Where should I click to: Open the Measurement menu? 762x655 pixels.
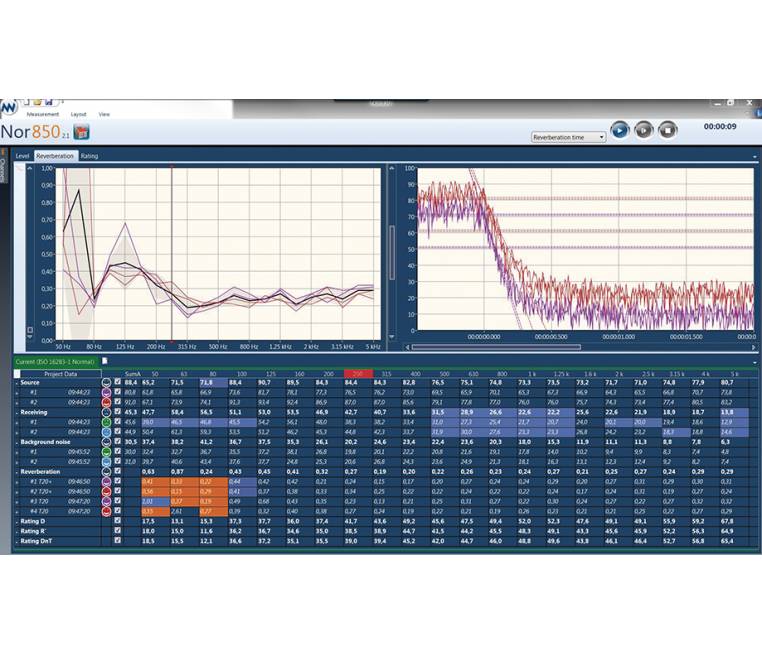point(42,114)
